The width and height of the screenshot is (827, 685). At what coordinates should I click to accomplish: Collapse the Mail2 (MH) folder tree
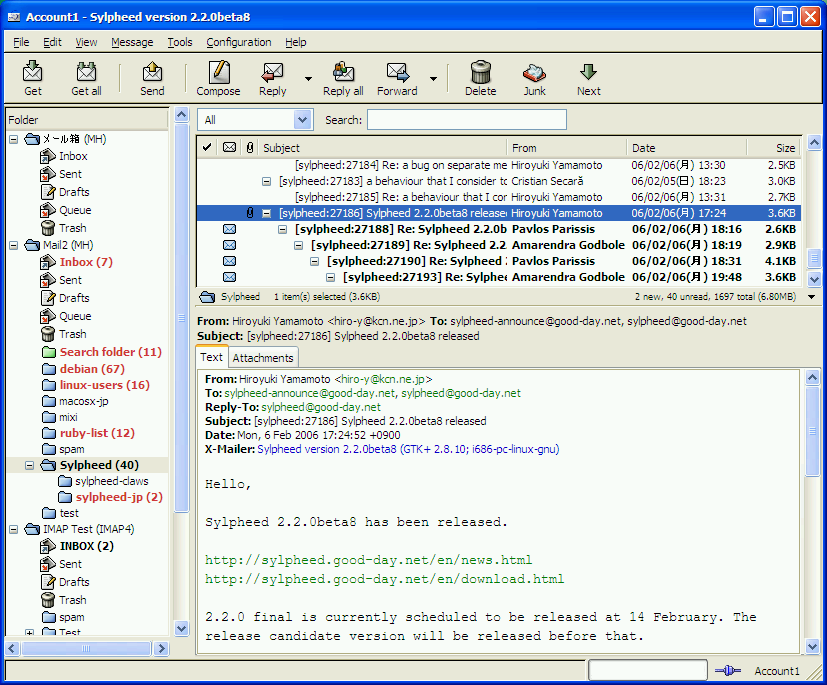pos(14,246)
